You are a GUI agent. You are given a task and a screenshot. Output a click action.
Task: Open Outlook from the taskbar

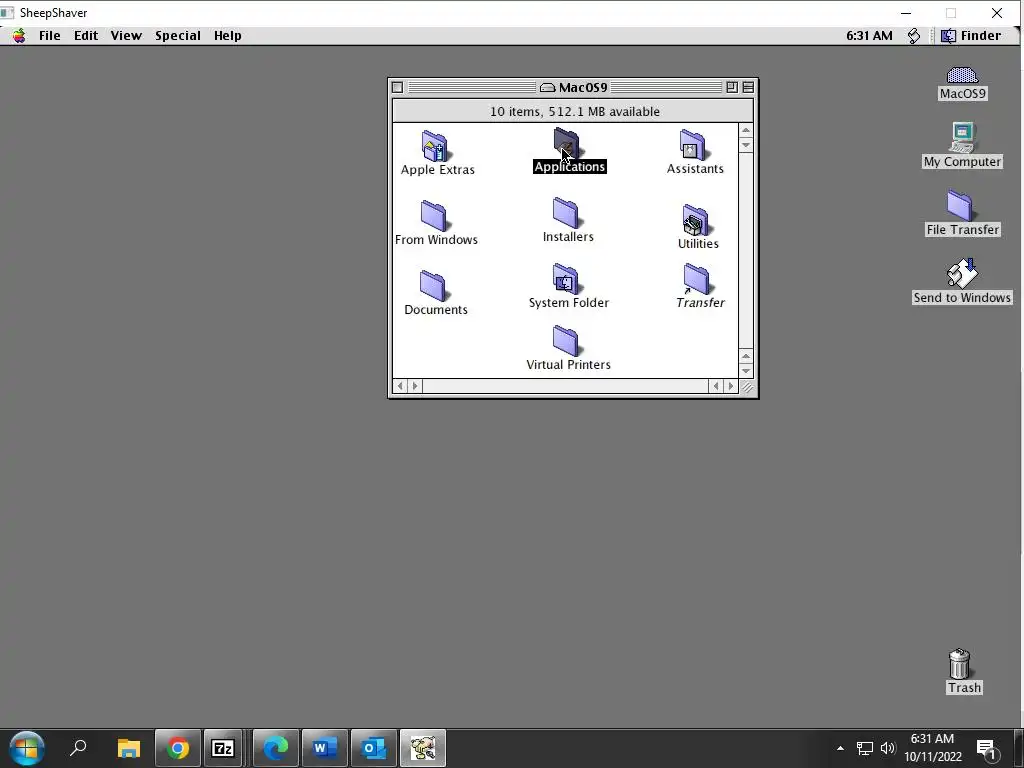click(374, 748)
